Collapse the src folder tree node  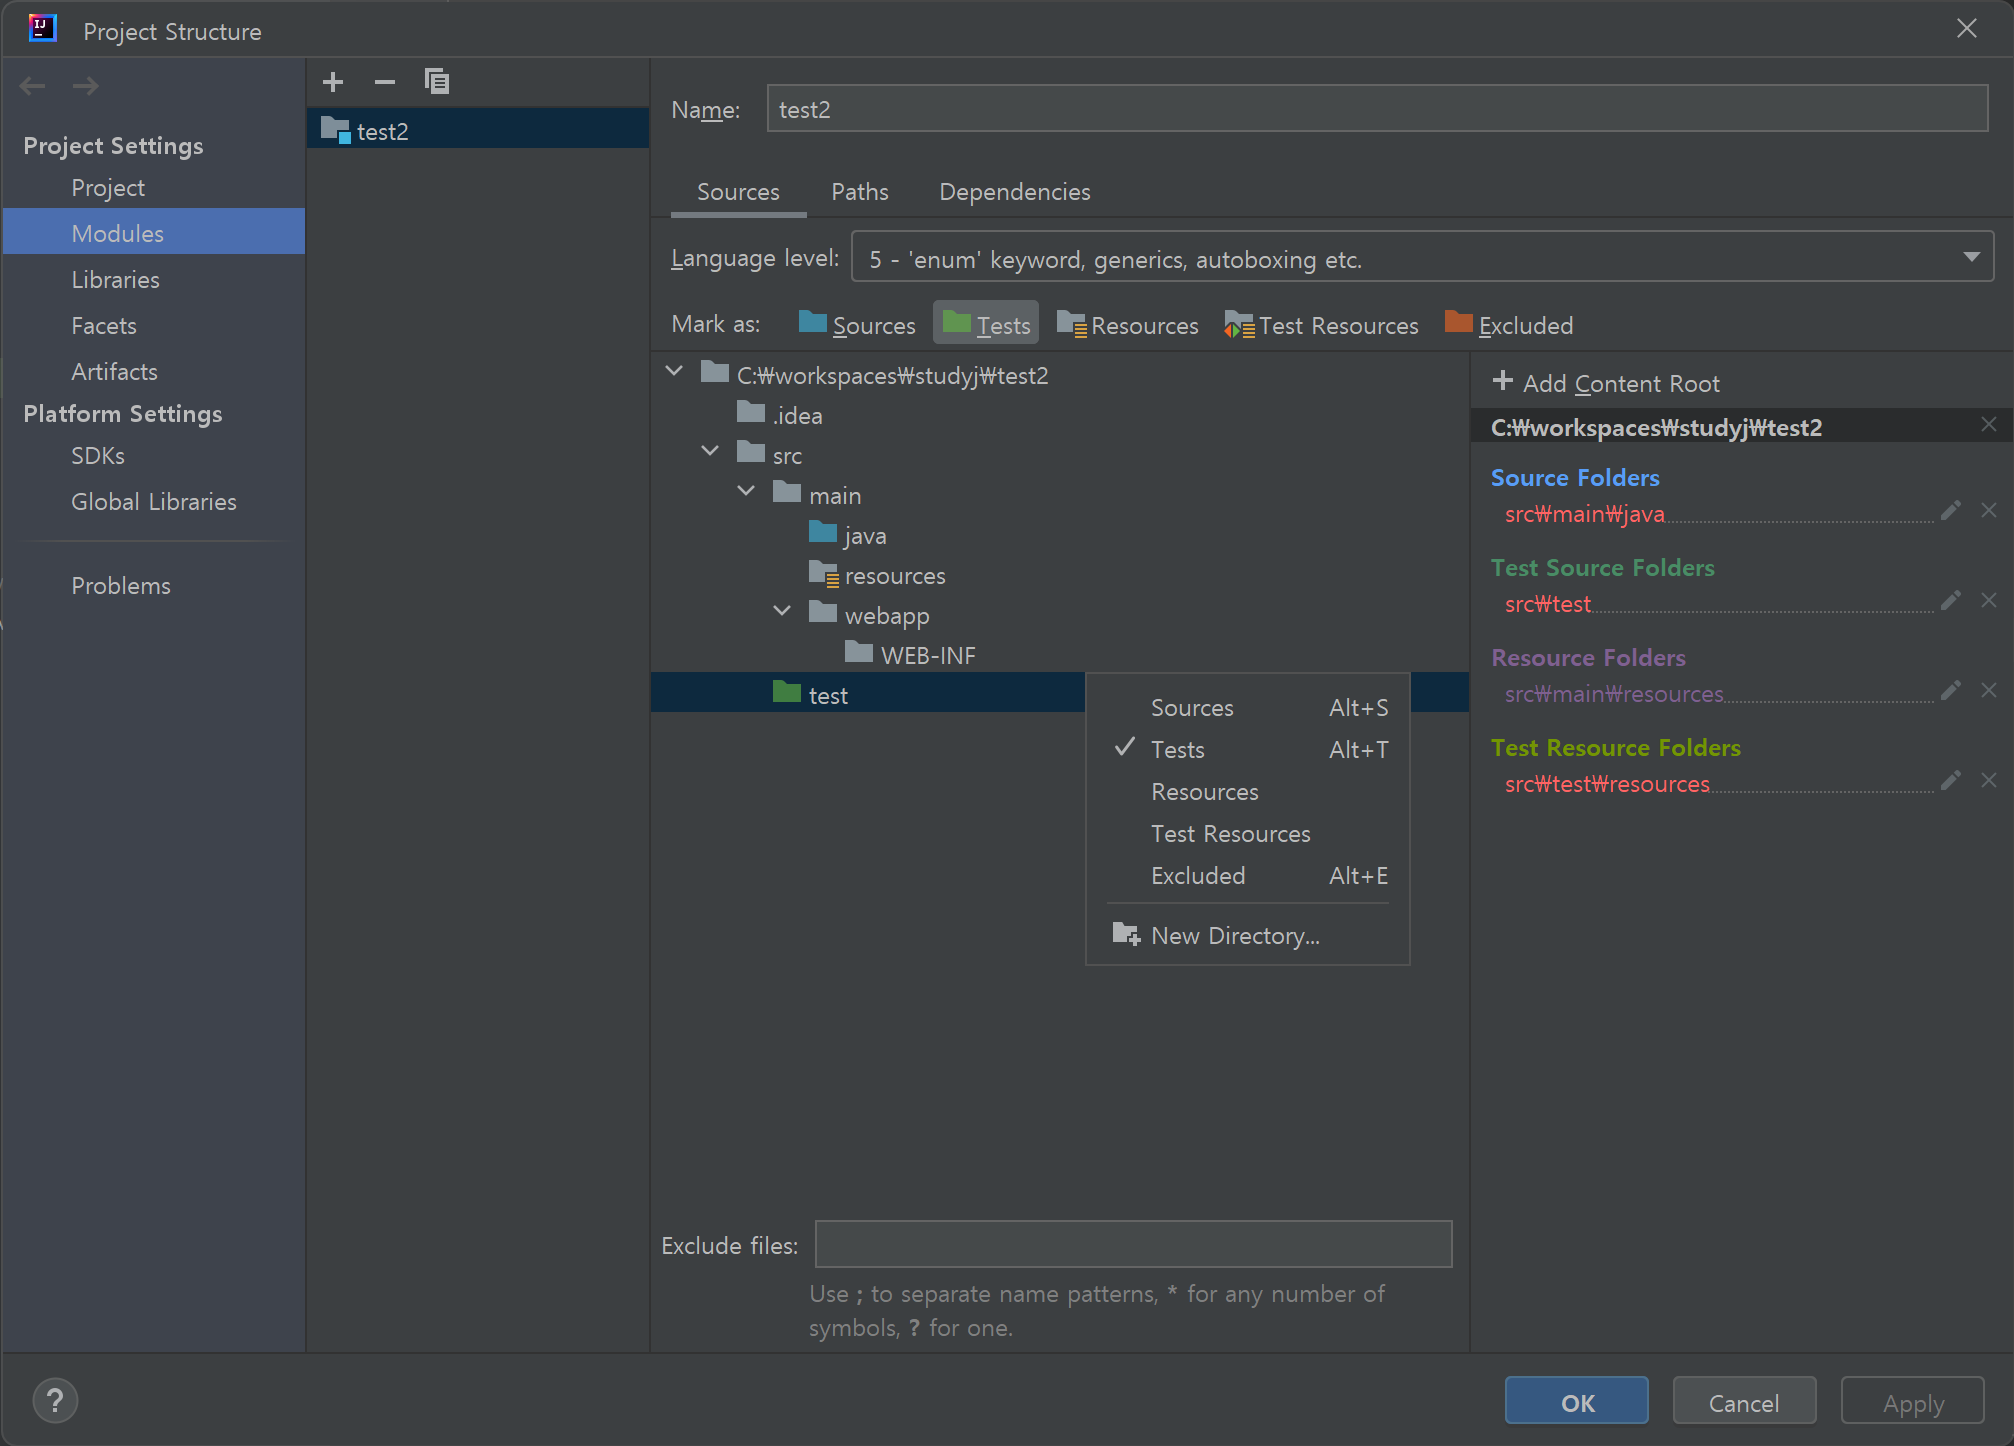(710, 452)
